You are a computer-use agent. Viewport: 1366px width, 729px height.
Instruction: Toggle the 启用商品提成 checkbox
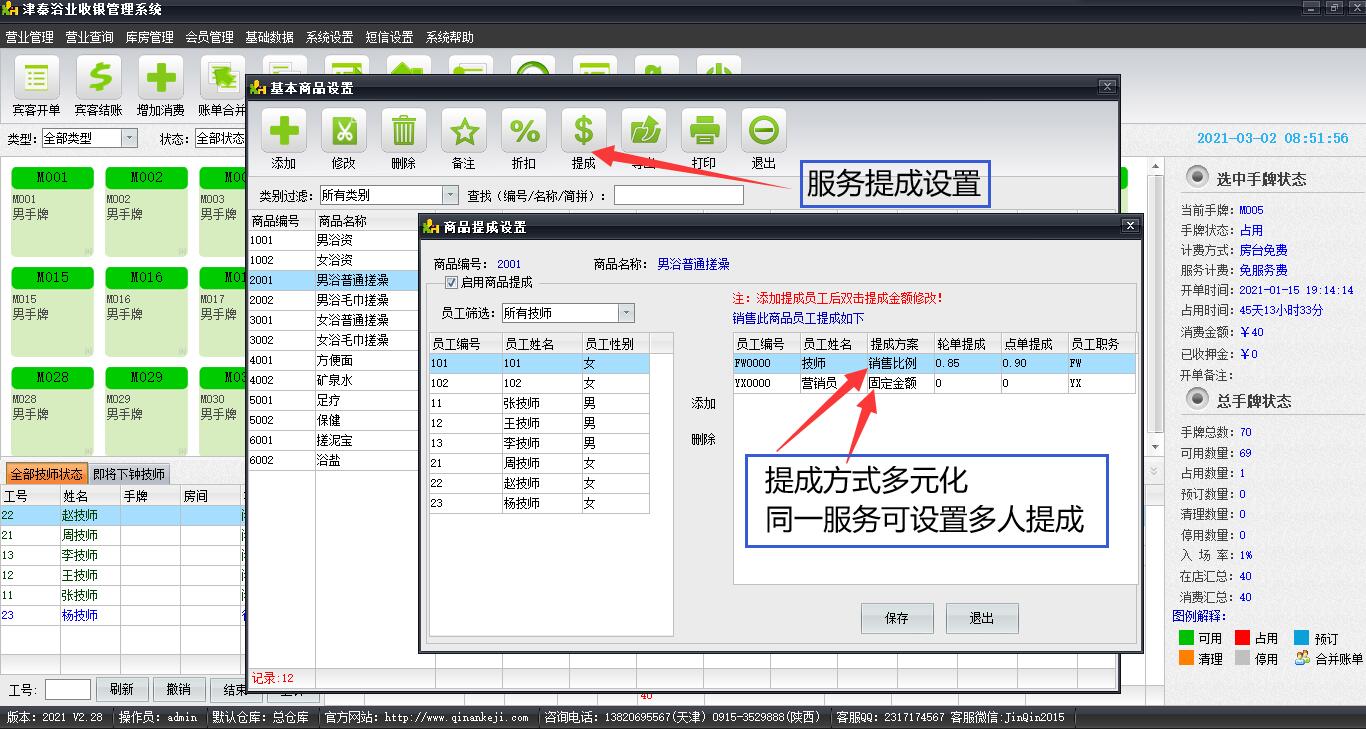coord(451,283)
